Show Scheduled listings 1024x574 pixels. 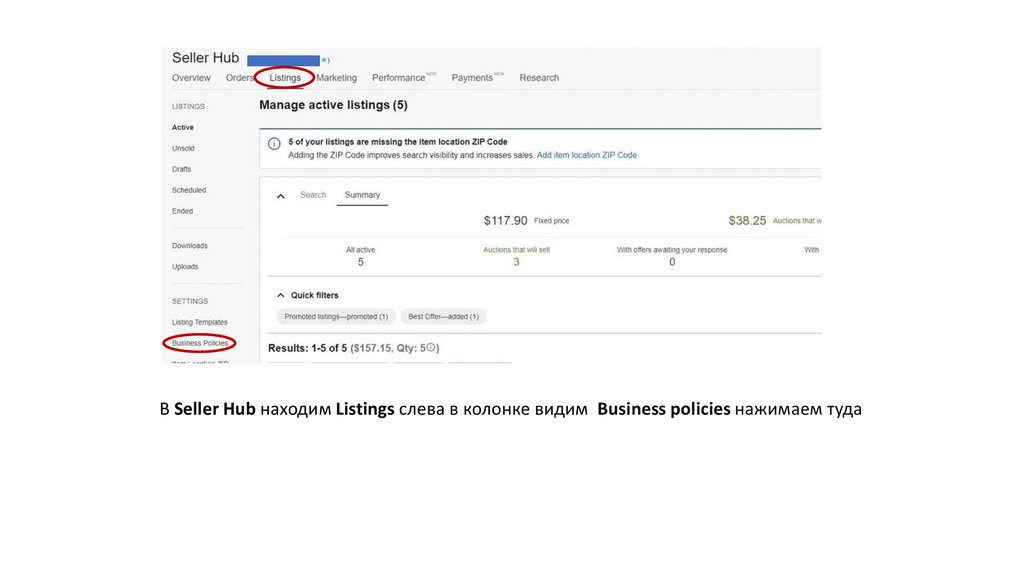[189, 190]
